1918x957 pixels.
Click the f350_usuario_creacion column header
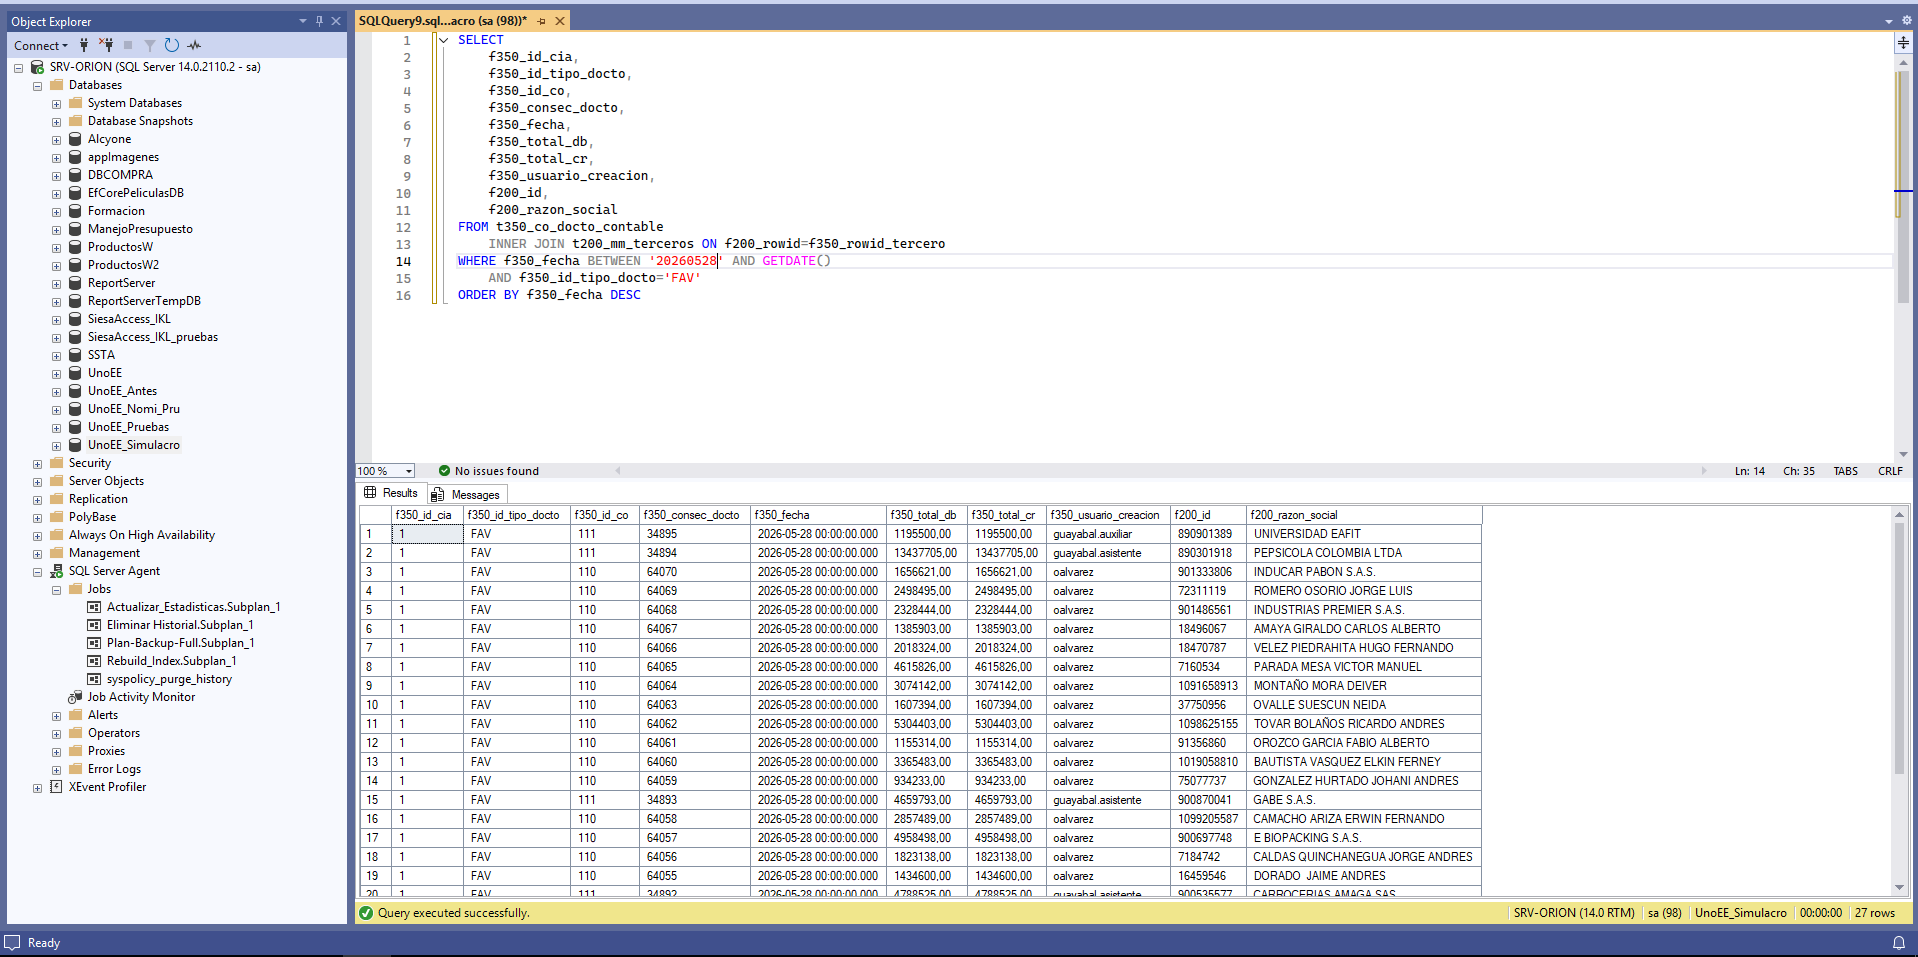pyautogui.click(x=1108, y=515)
